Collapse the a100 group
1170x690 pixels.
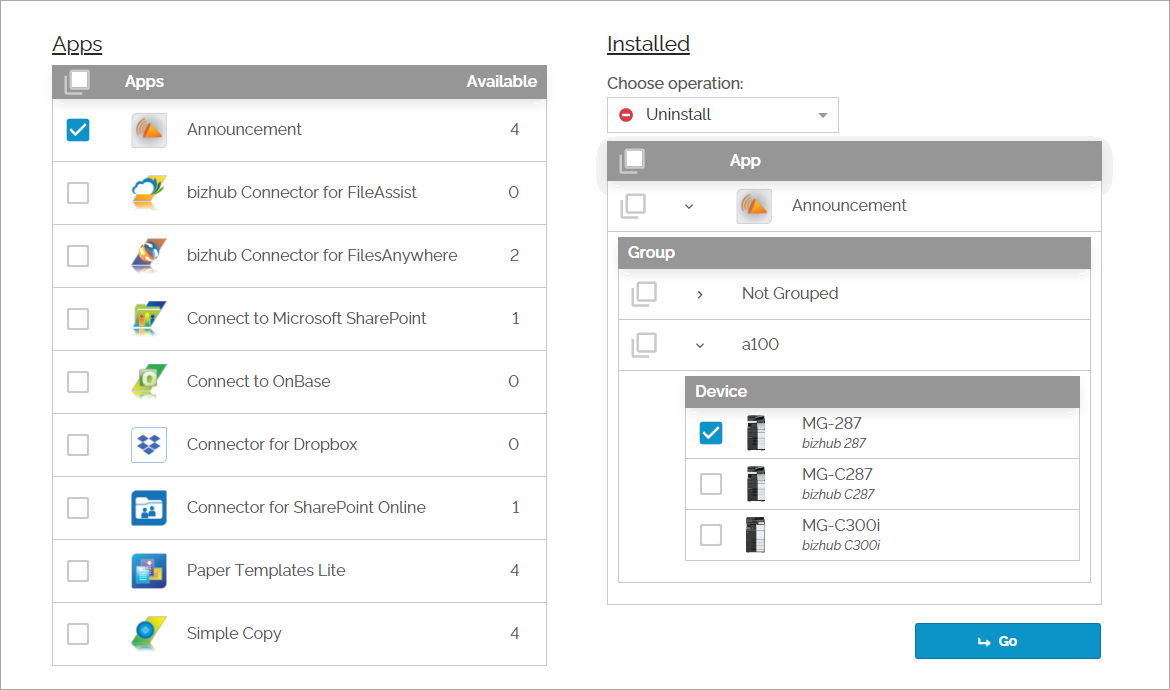(x=699, y=345)
